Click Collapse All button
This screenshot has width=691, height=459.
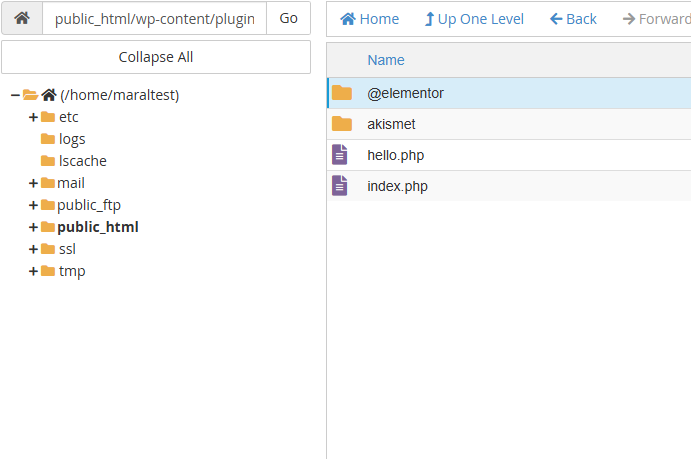point(156,57)
